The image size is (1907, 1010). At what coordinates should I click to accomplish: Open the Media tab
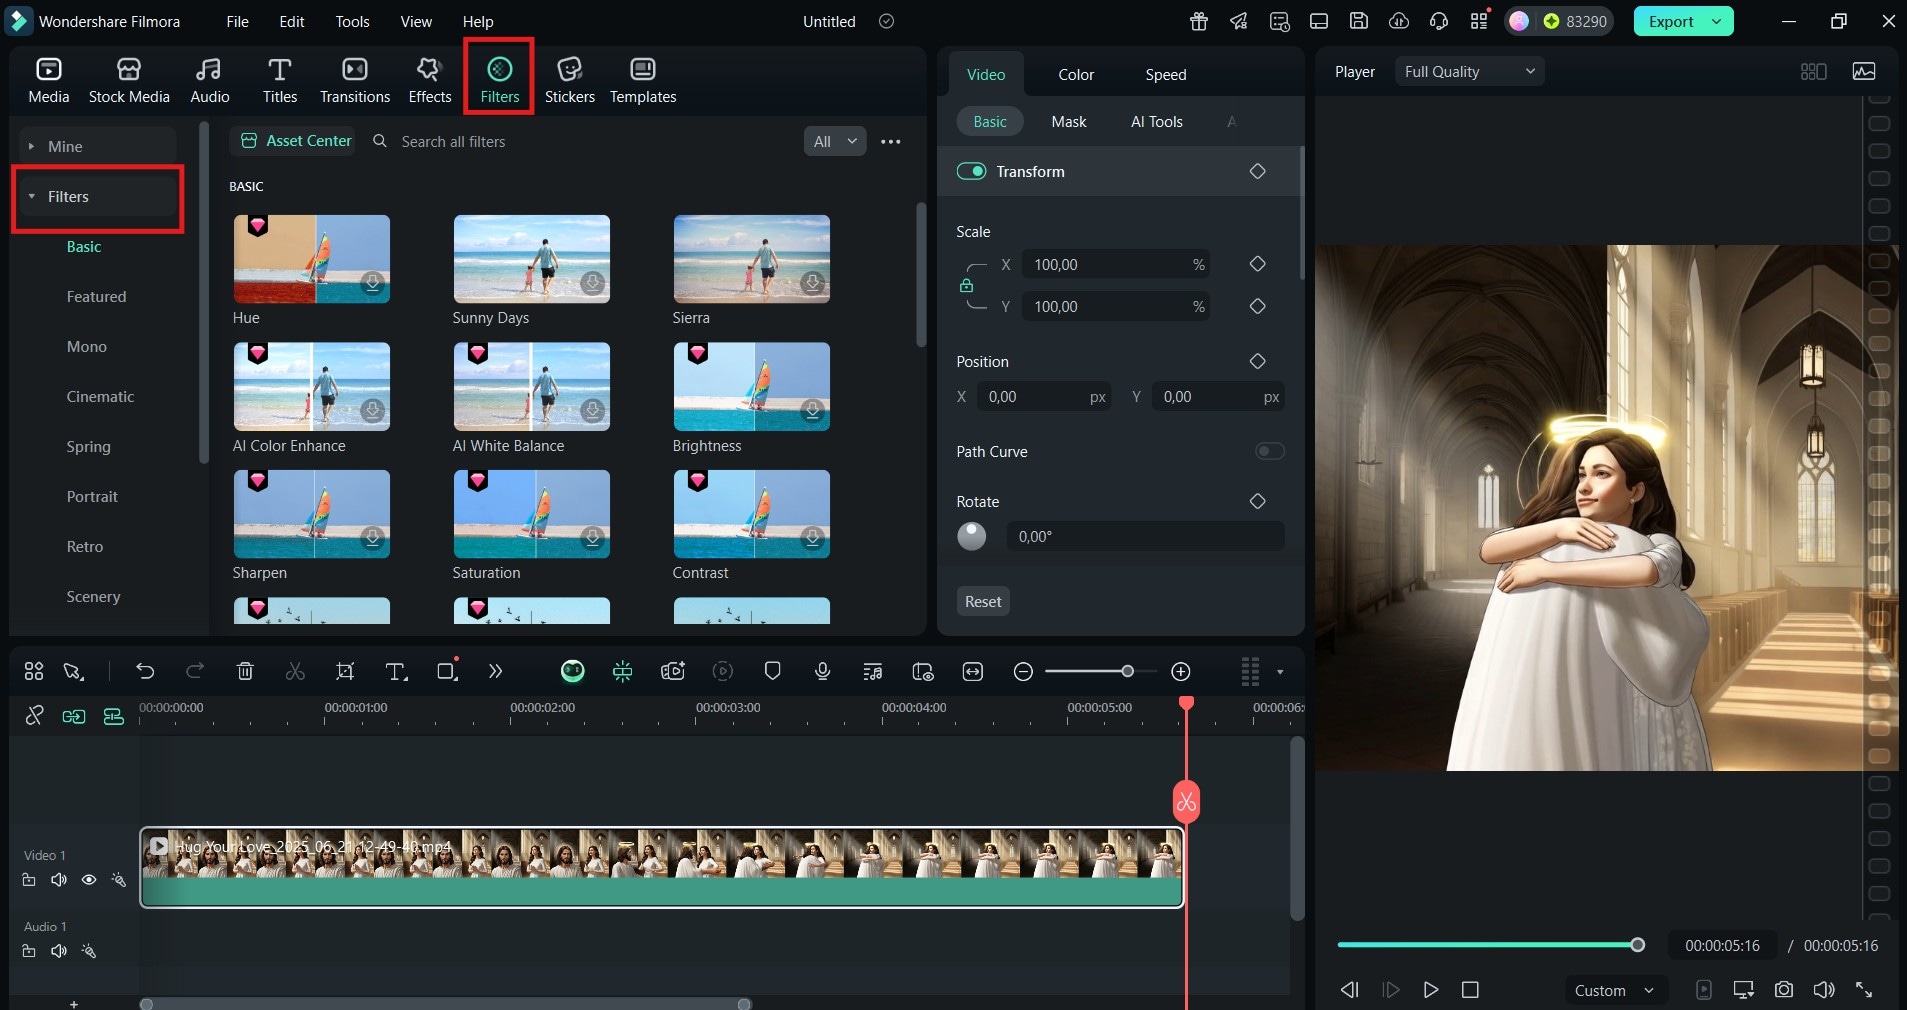(49, 80)
